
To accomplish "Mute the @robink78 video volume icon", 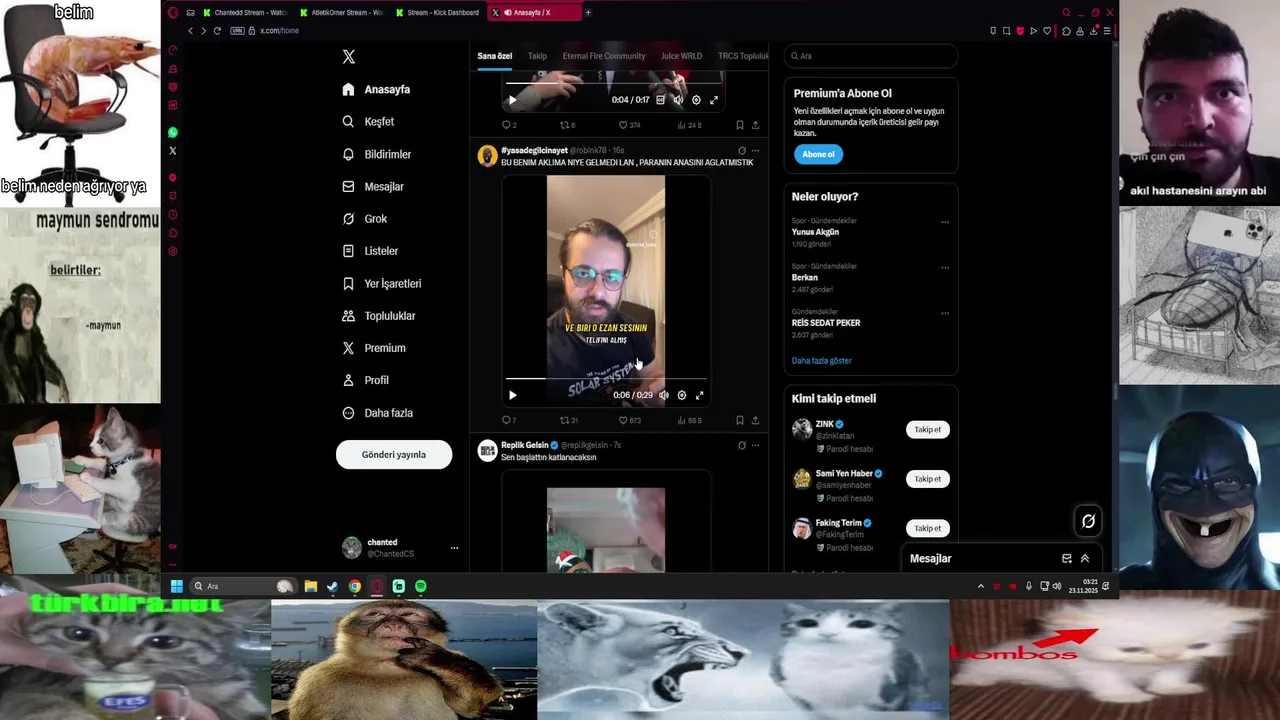I will 663,395.
